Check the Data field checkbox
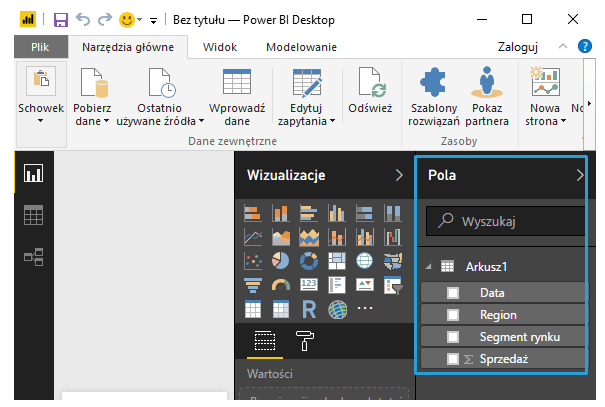The image size is (605, 407). tap(453, 293)
